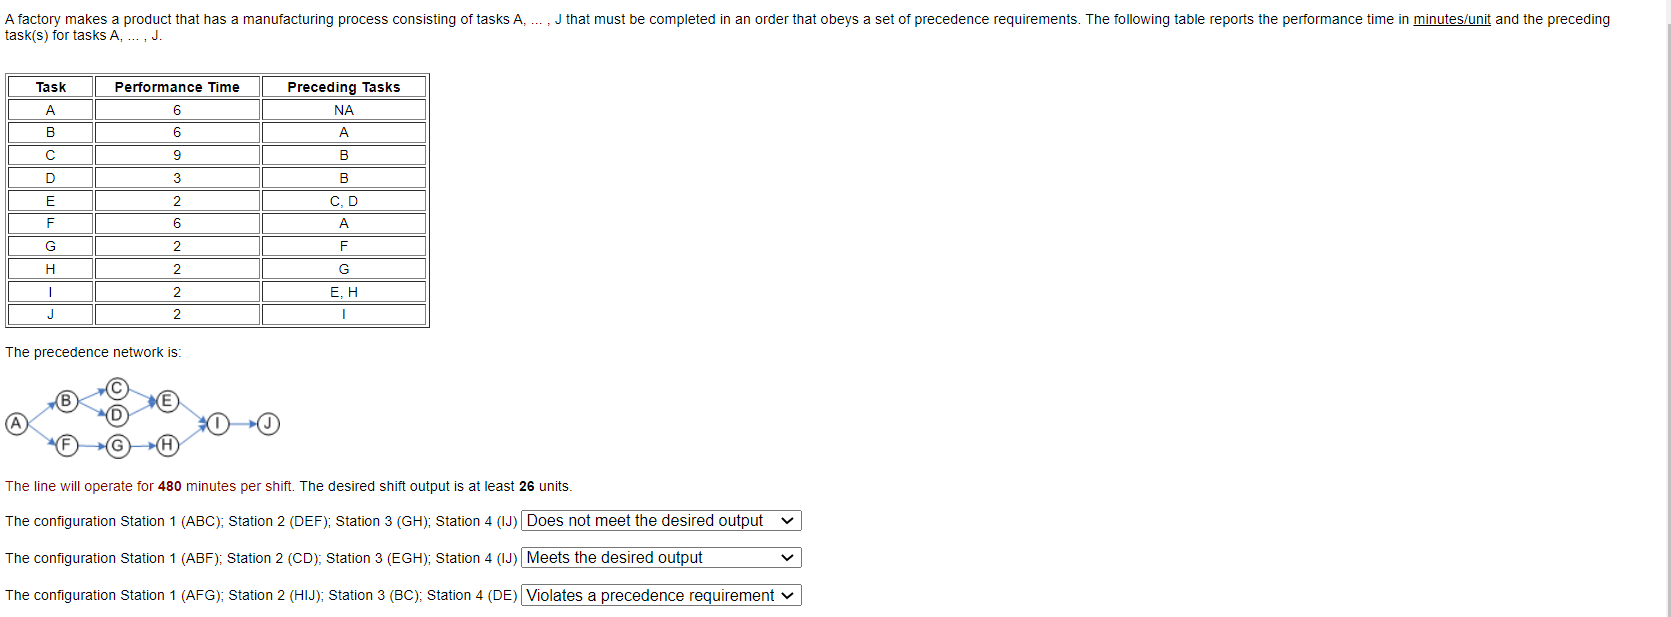The height and width of the screenshot is (617, 1671).
Task: Select node G in the network diagram
Action: coord(117,446)
